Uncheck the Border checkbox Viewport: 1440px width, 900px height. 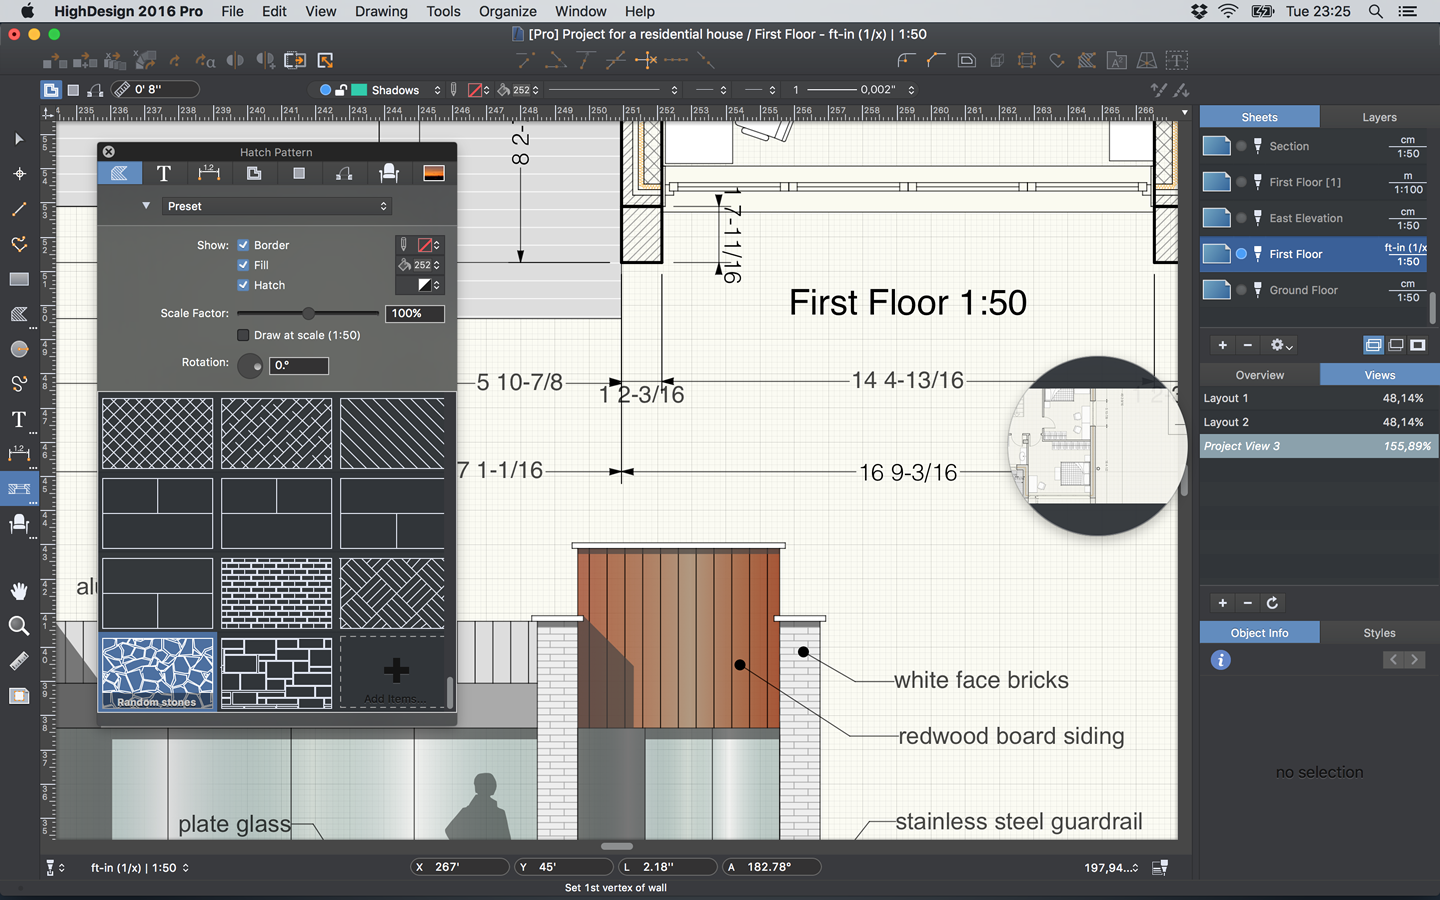[243, 245]
